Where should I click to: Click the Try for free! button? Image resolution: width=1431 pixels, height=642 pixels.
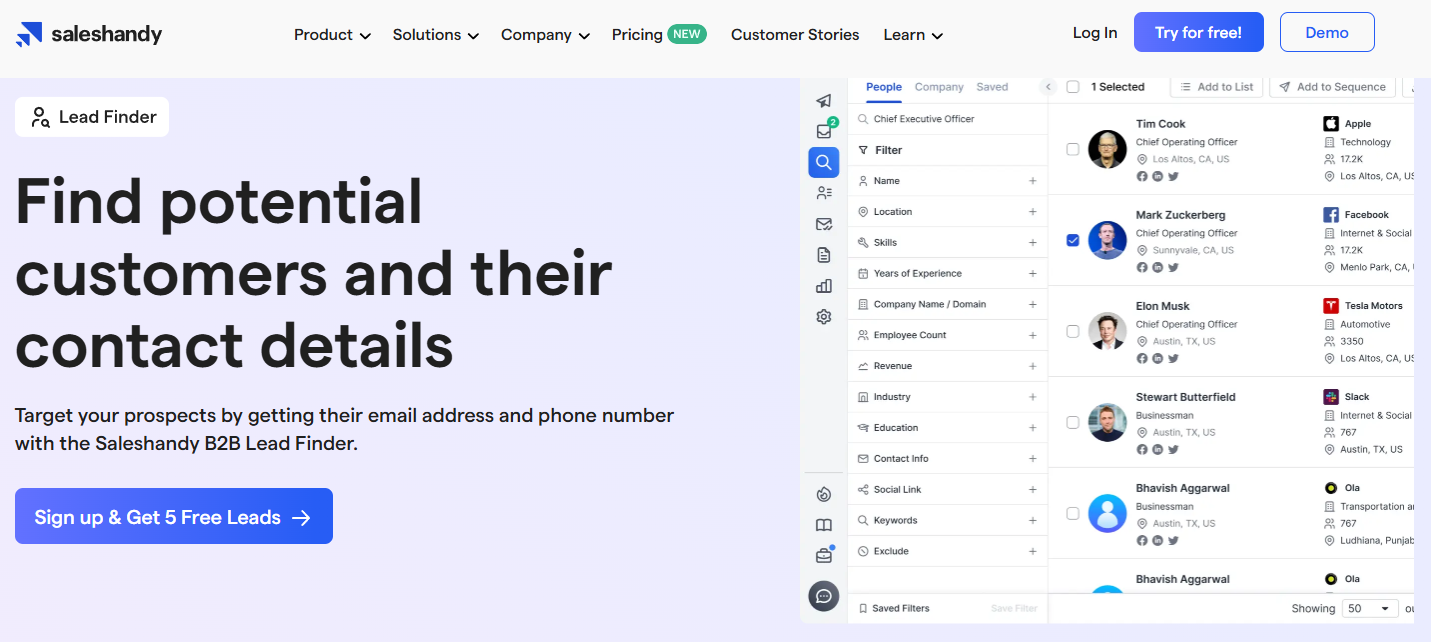[x=1199, y=32]
